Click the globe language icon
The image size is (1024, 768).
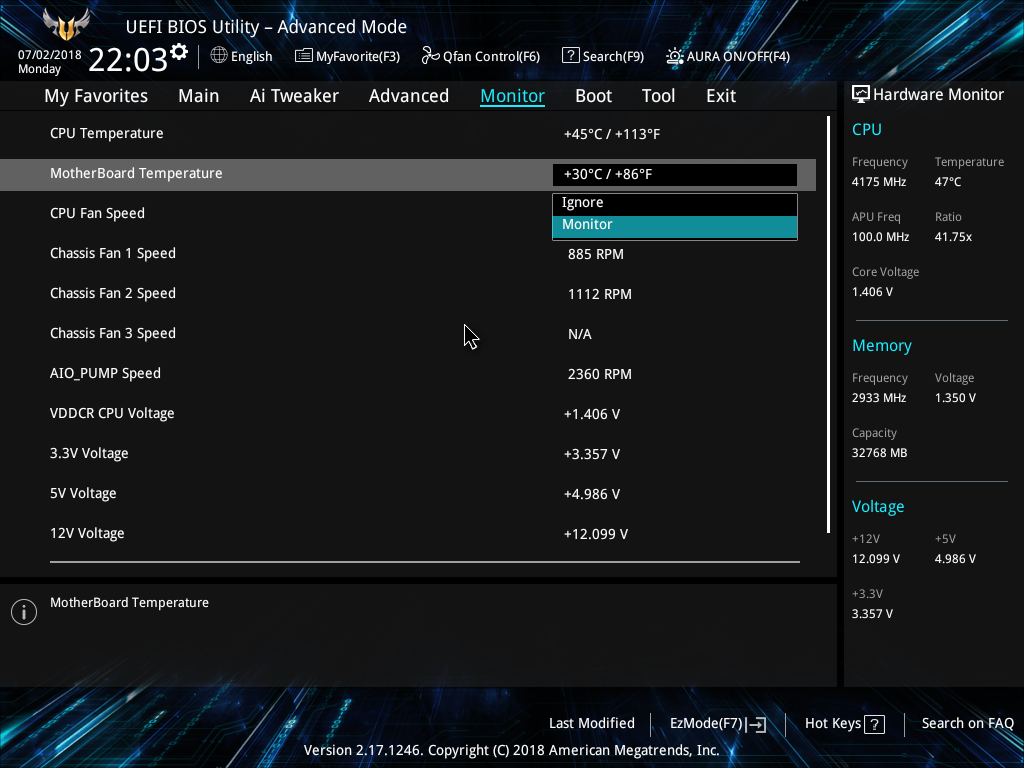(219, 56)
